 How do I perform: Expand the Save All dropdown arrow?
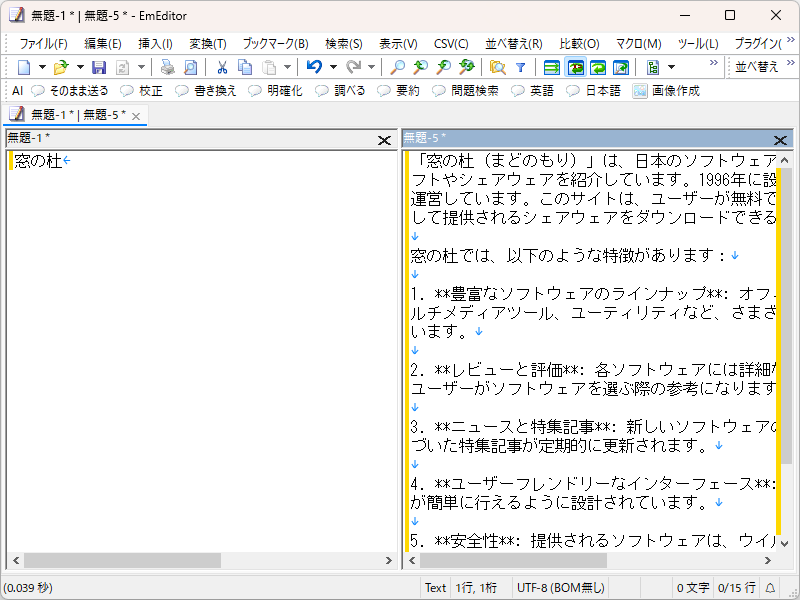click(x=141, y=67)
